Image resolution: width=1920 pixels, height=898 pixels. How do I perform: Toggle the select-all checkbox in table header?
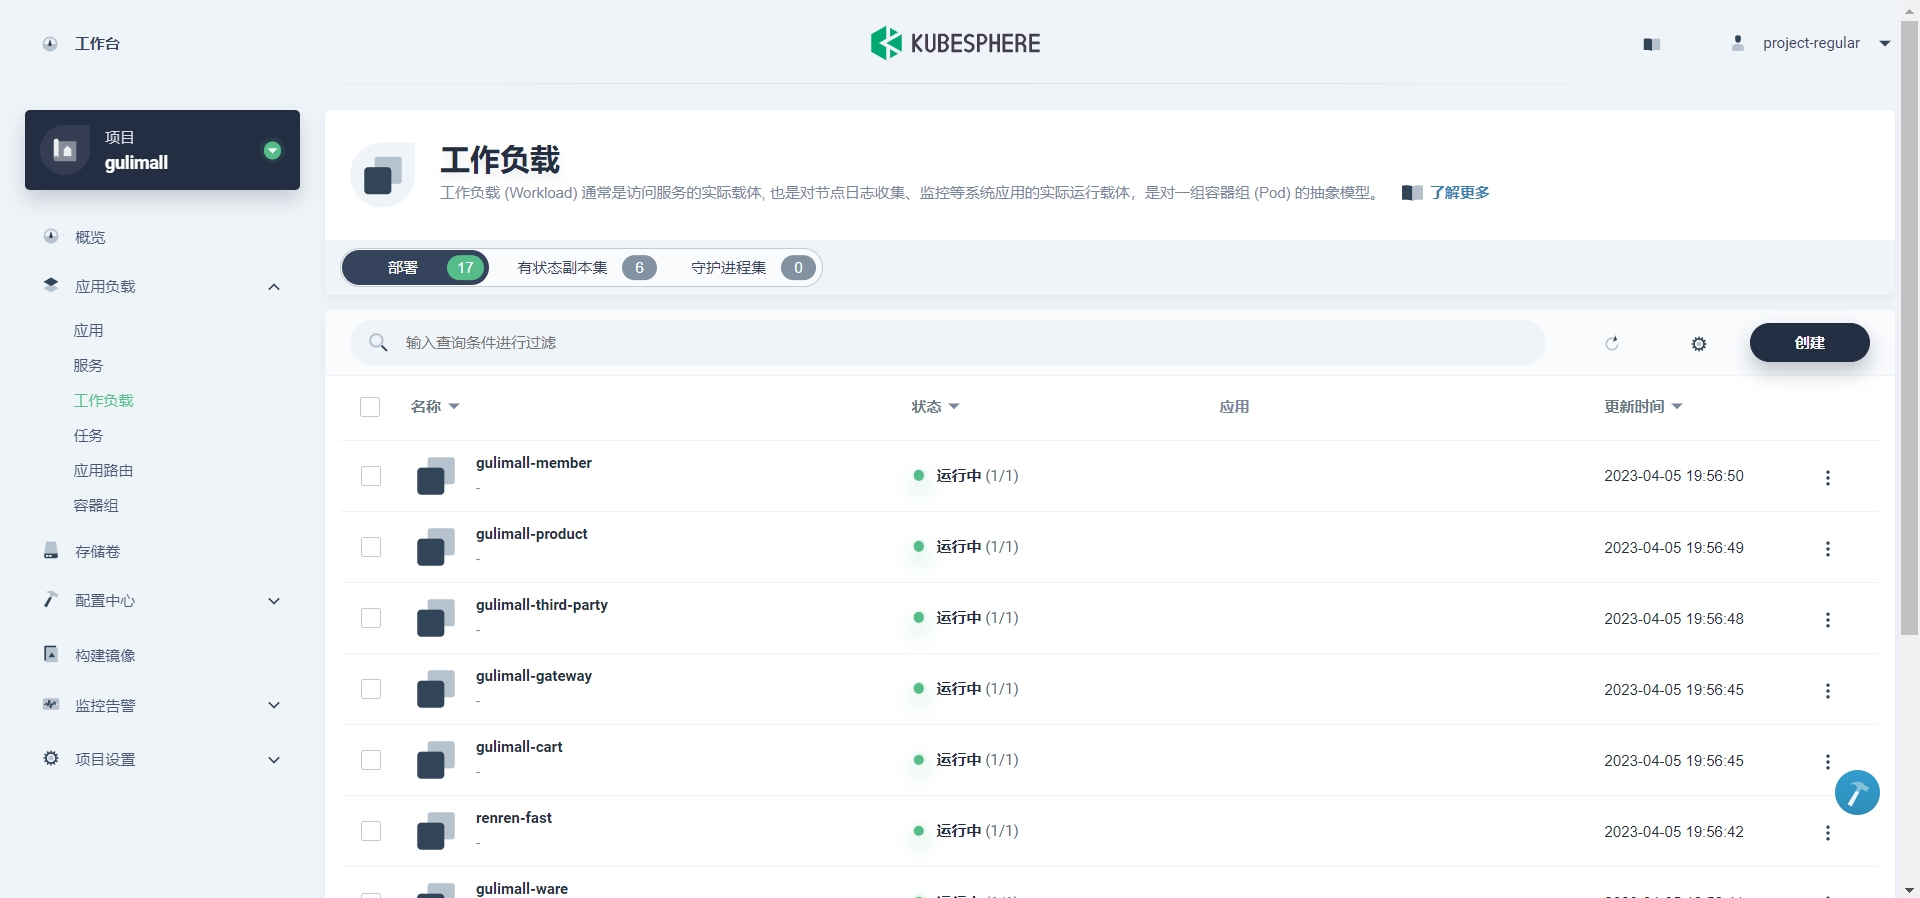tap(370, 407)
